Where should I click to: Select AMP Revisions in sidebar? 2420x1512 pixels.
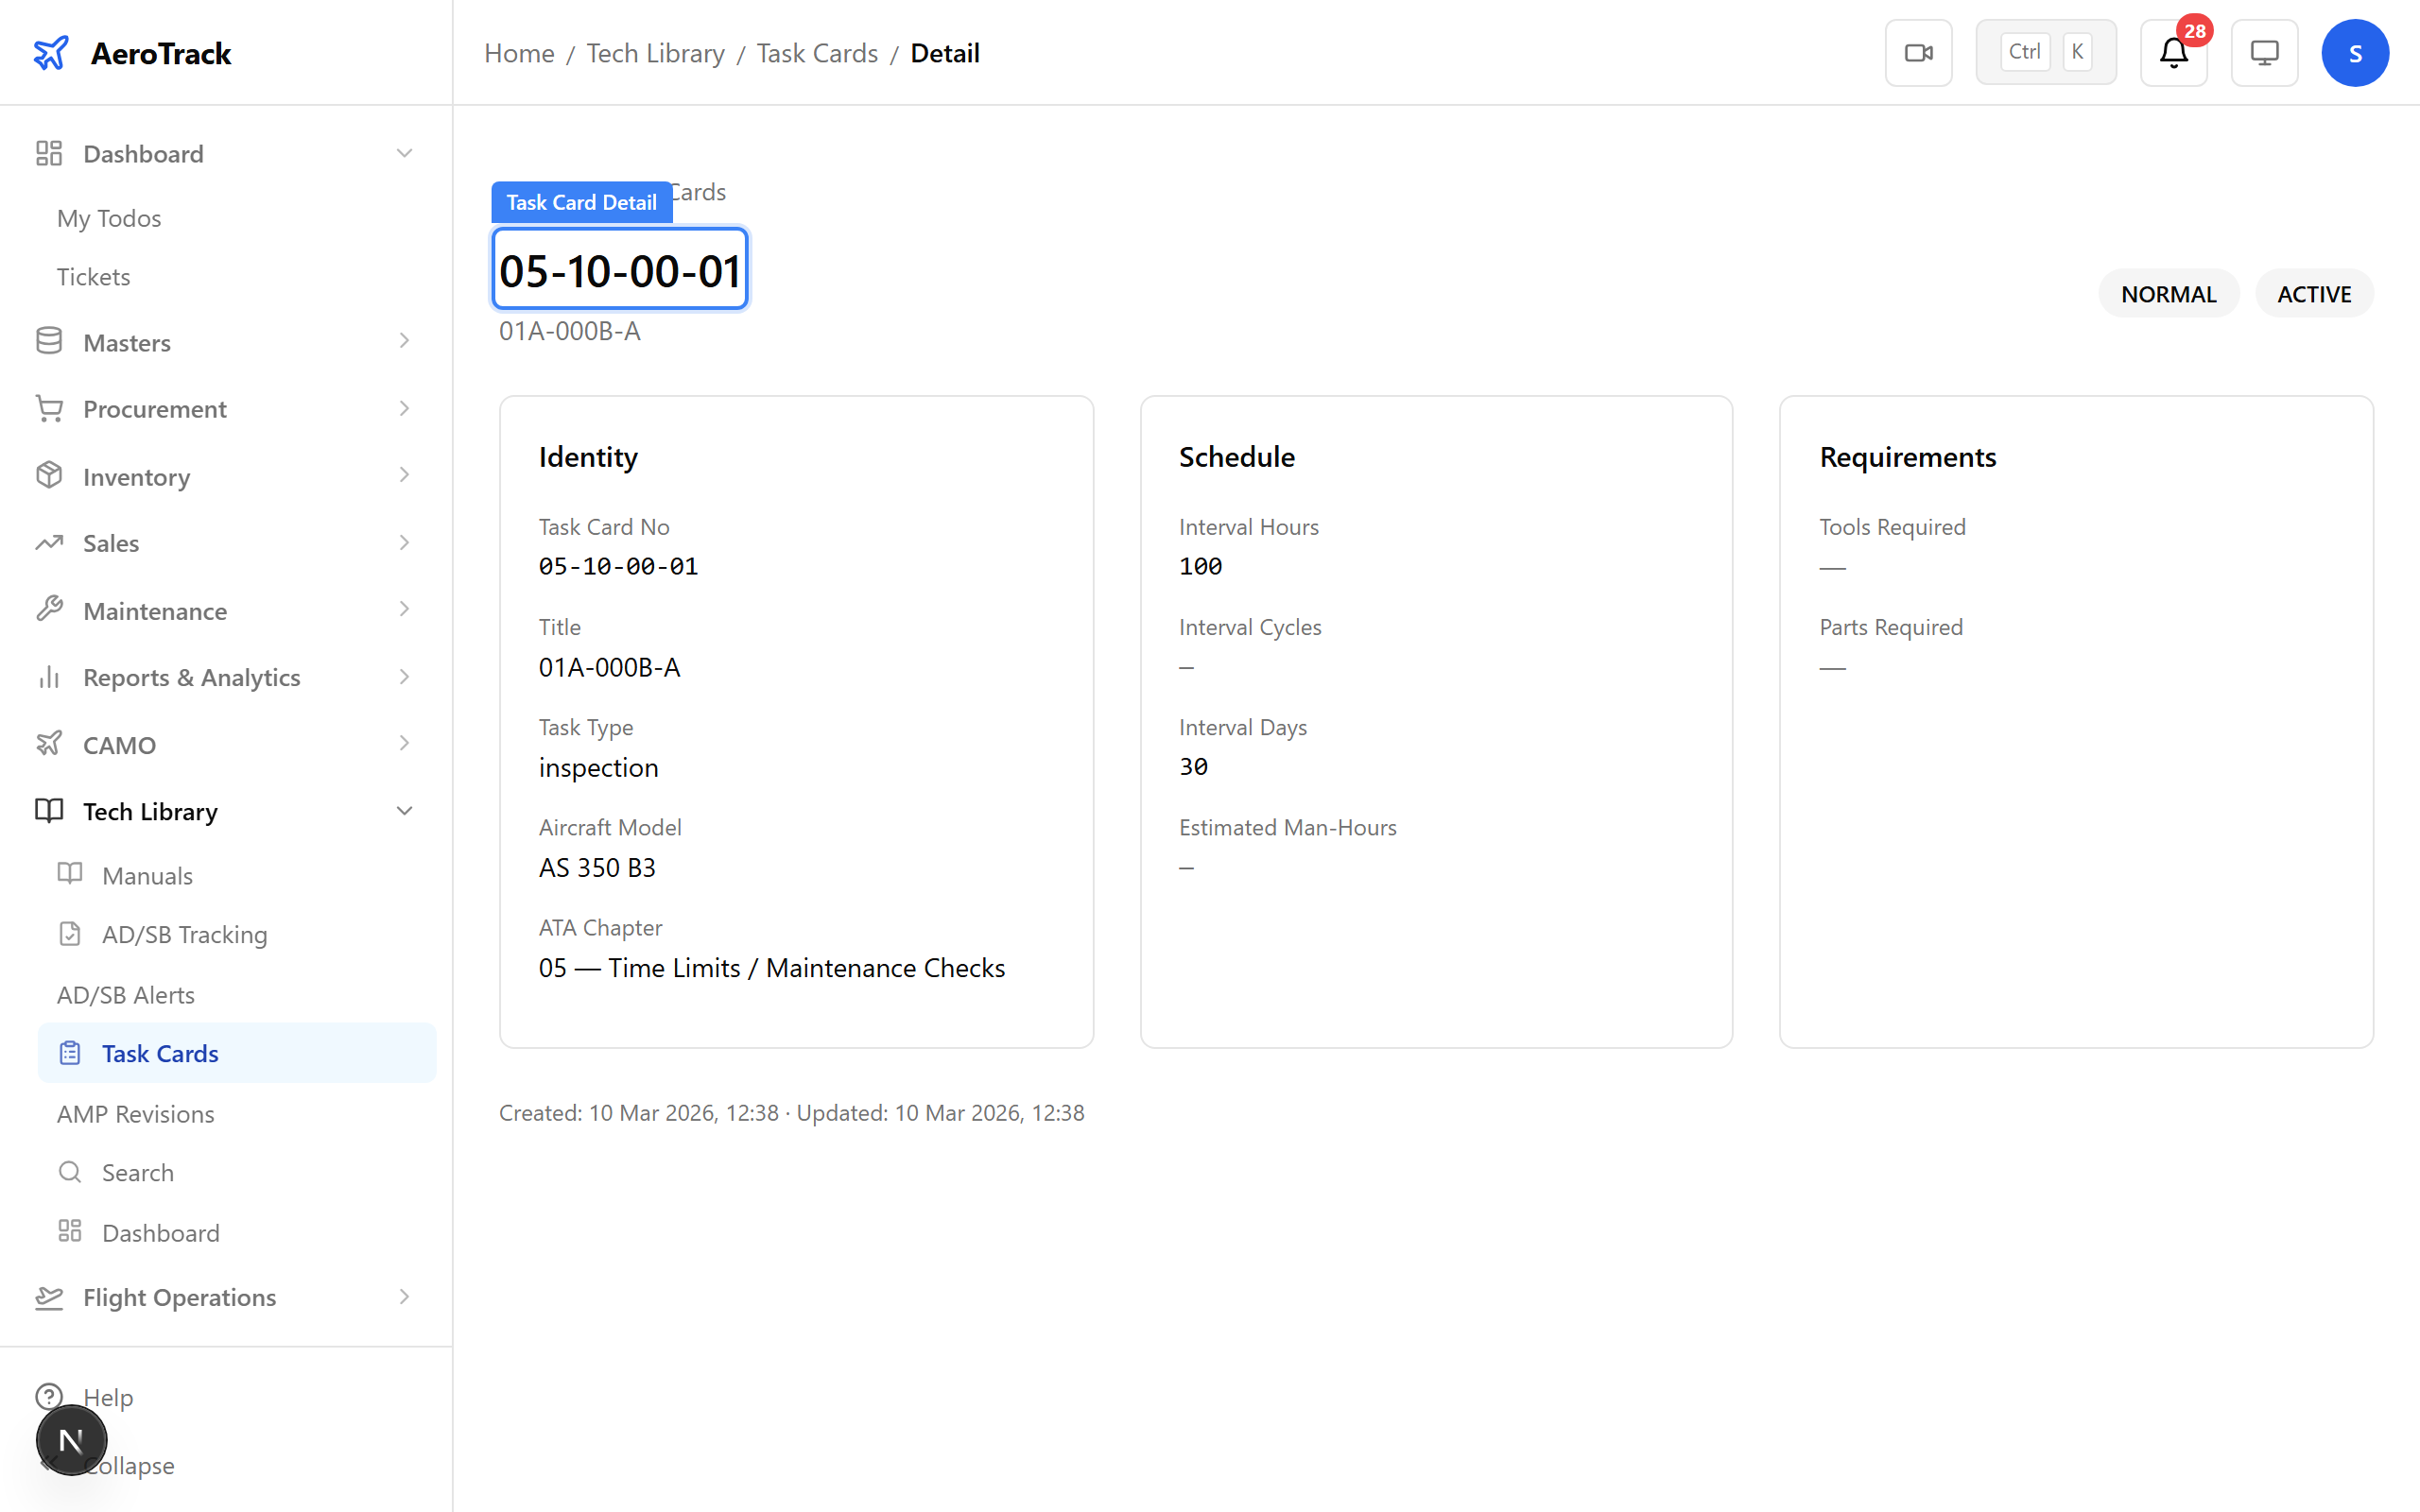pos(135,1113)
